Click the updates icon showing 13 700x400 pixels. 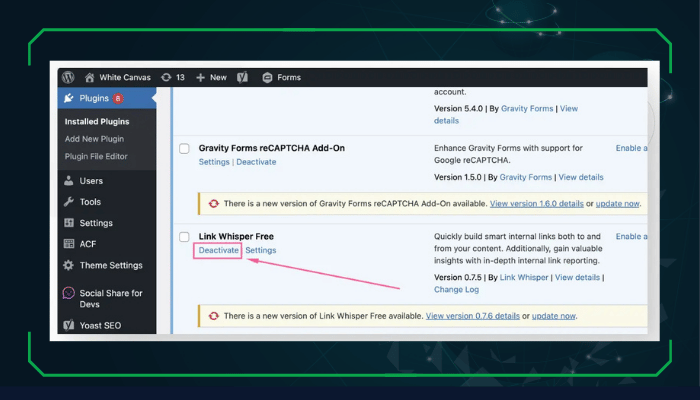pyautogui.click(x=166, y=77)
